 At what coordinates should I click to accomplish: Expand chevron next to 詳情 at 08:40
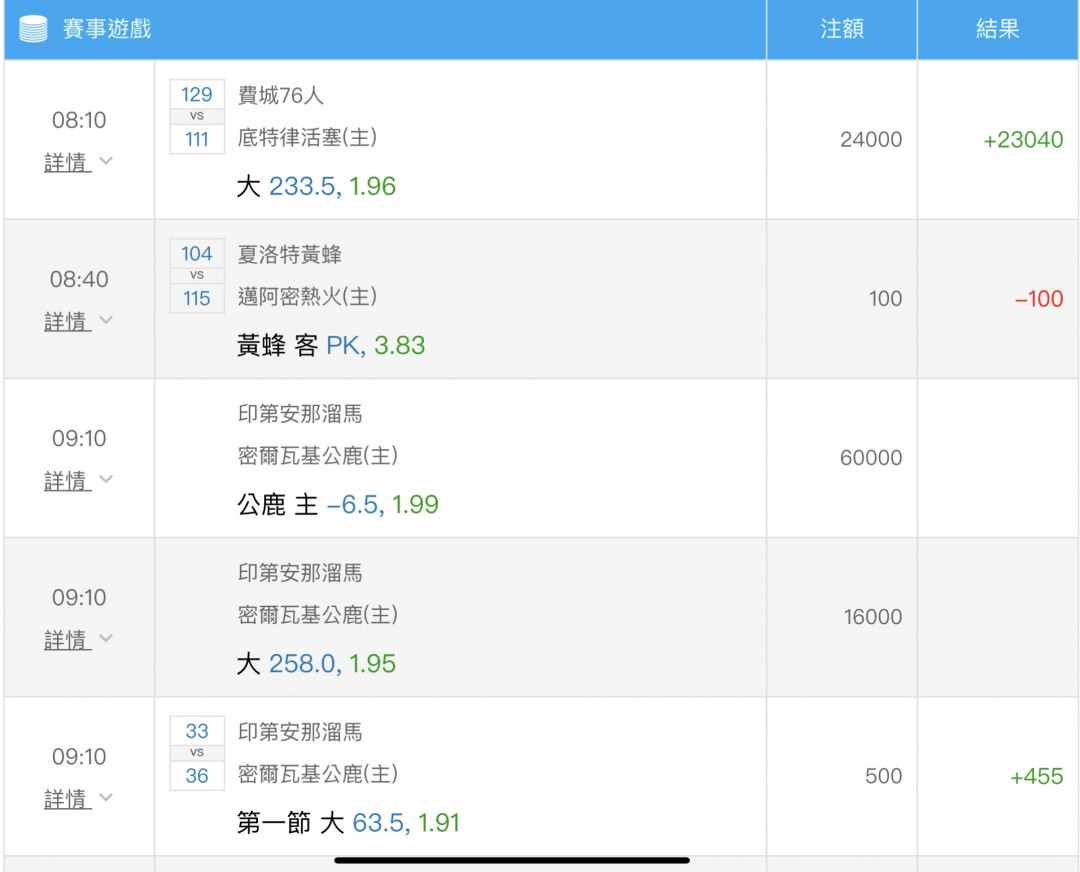point(106,320)
